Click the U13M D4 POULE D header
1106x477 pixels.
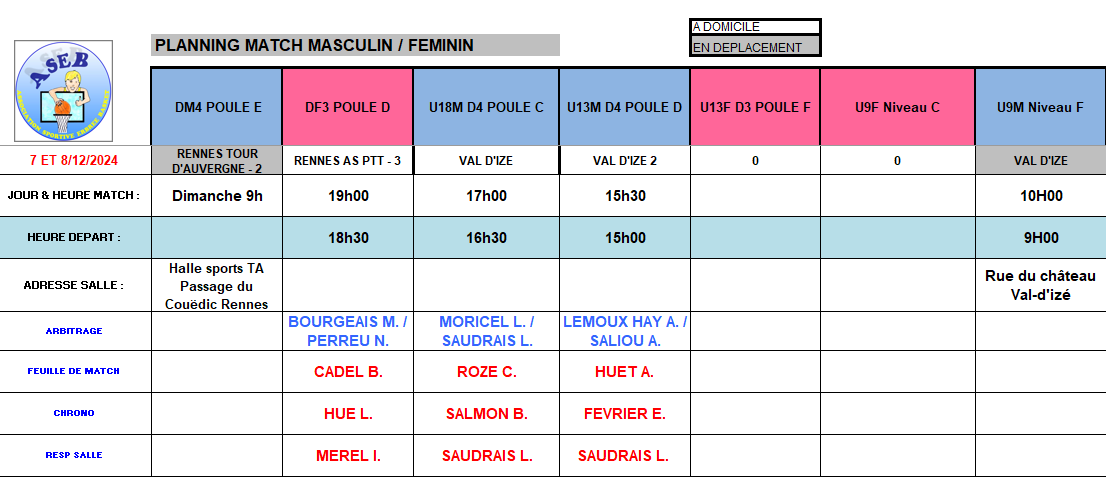click(624, 107)
